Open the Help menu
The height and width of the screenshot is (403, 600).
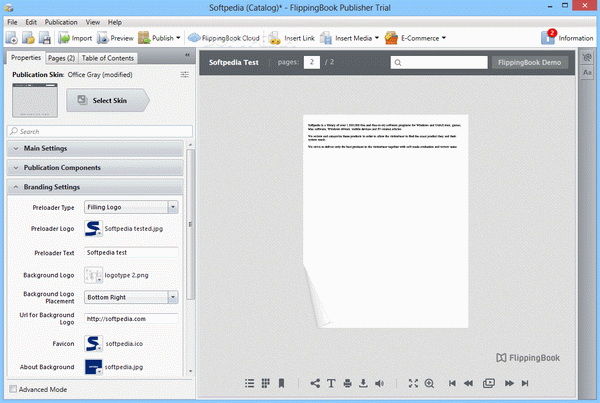(114, 22)
